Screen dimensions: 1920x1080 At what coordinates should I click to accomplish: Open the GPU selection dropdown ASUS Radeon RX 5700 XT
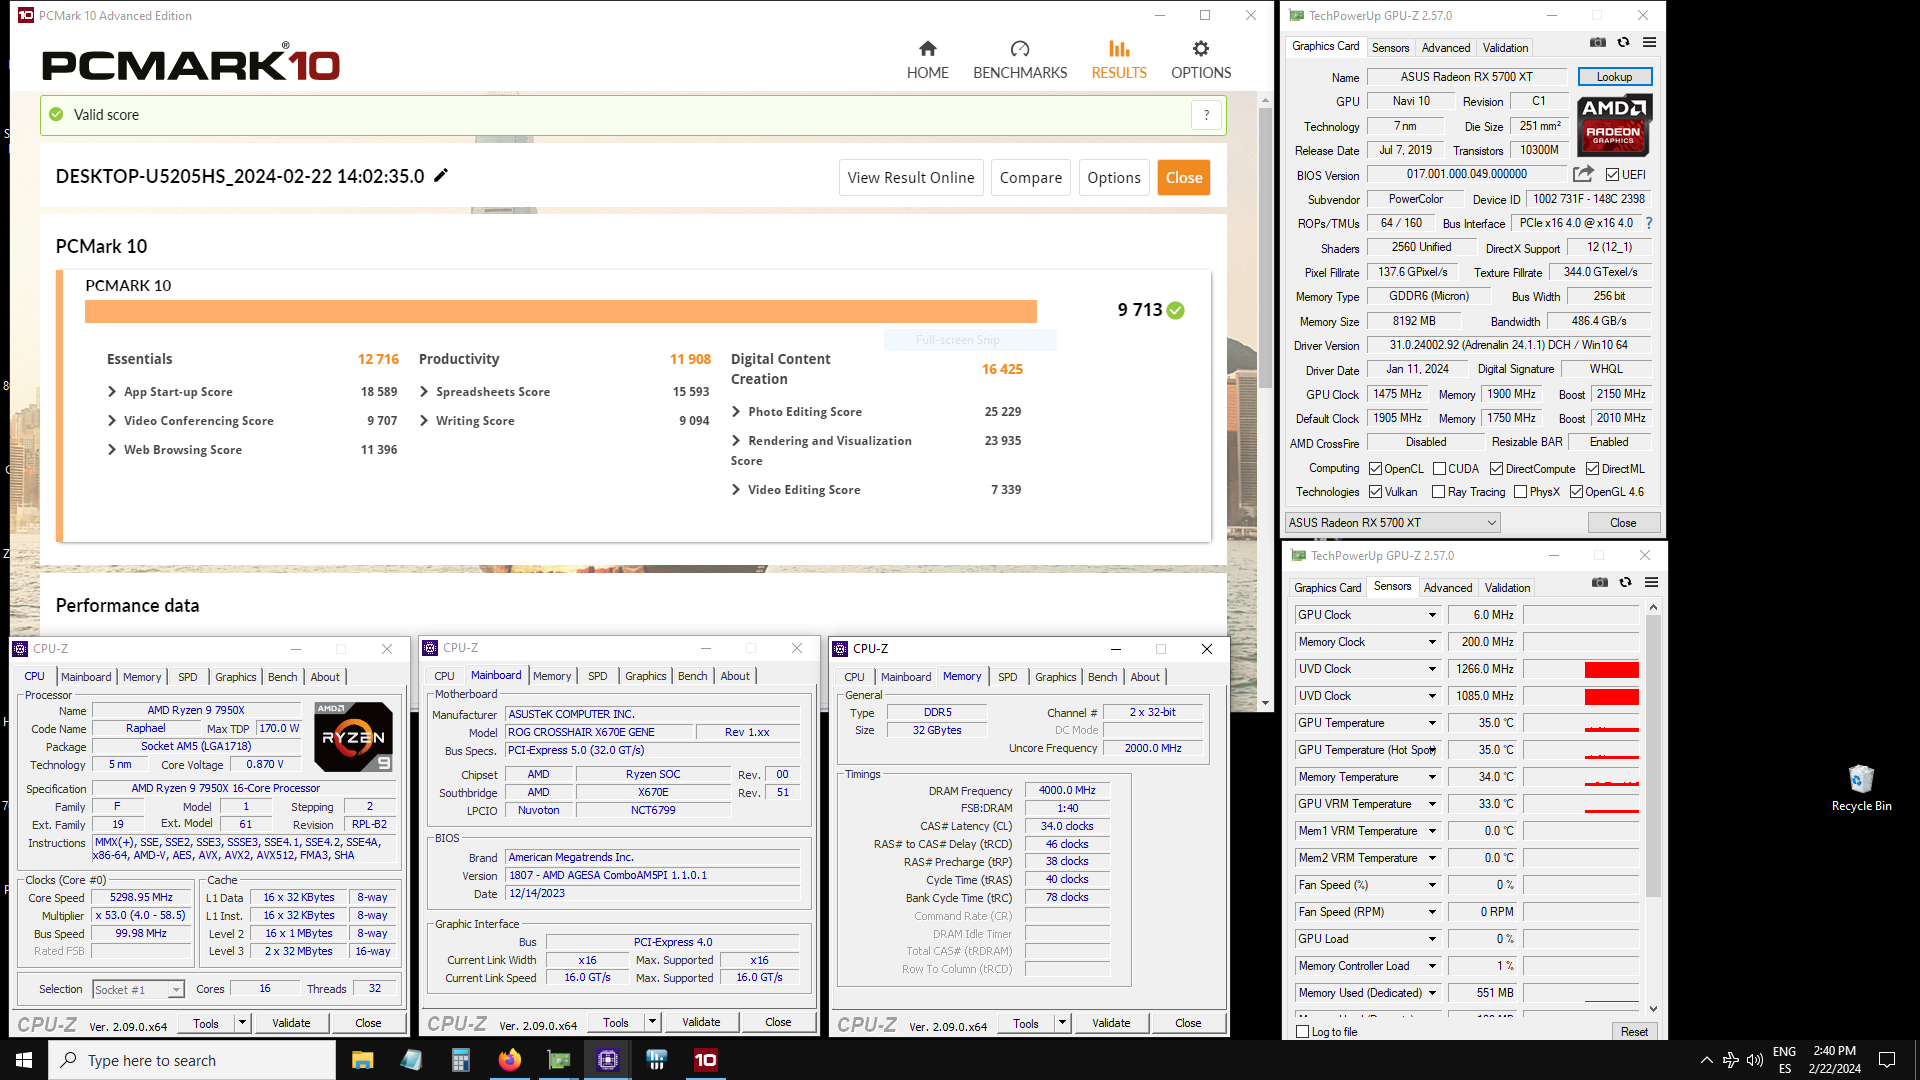(1392, 523)
